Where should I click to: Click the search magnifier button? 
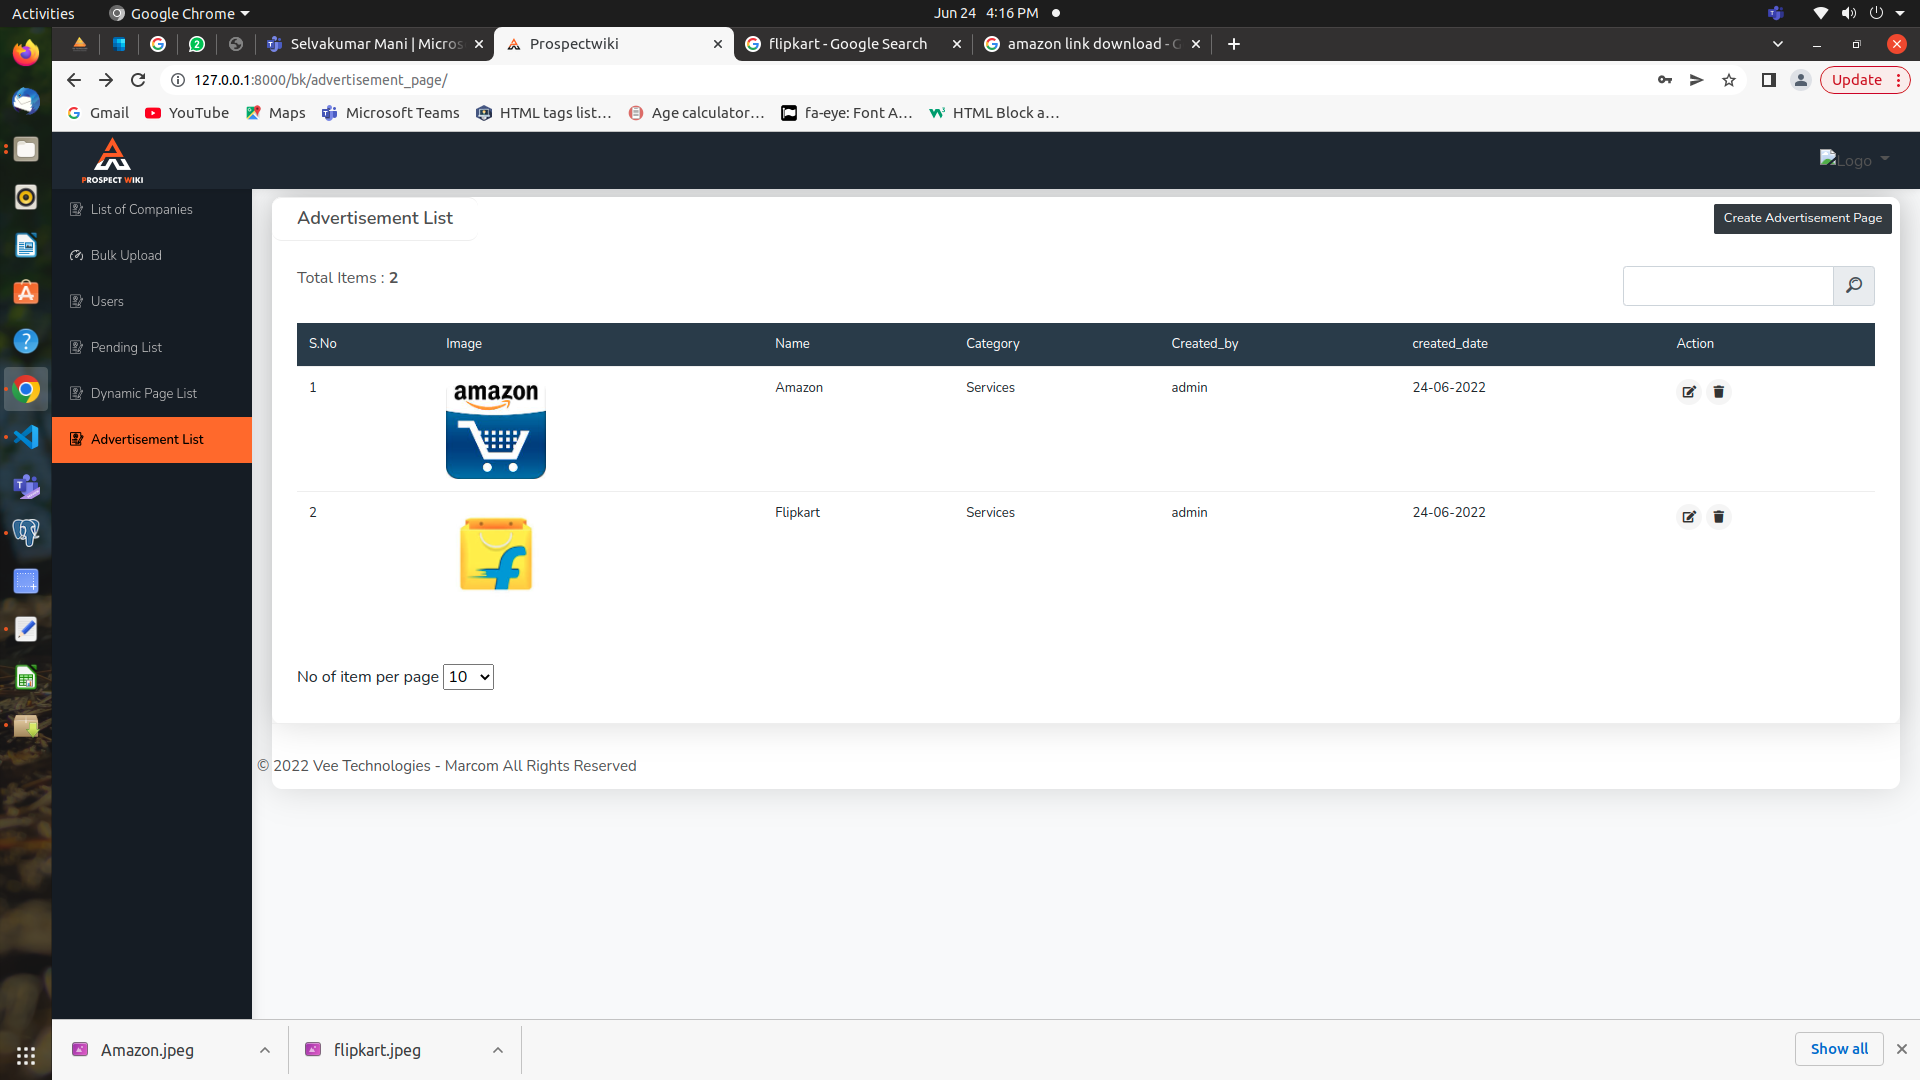pyautogui.click(x=1854, y=286)
